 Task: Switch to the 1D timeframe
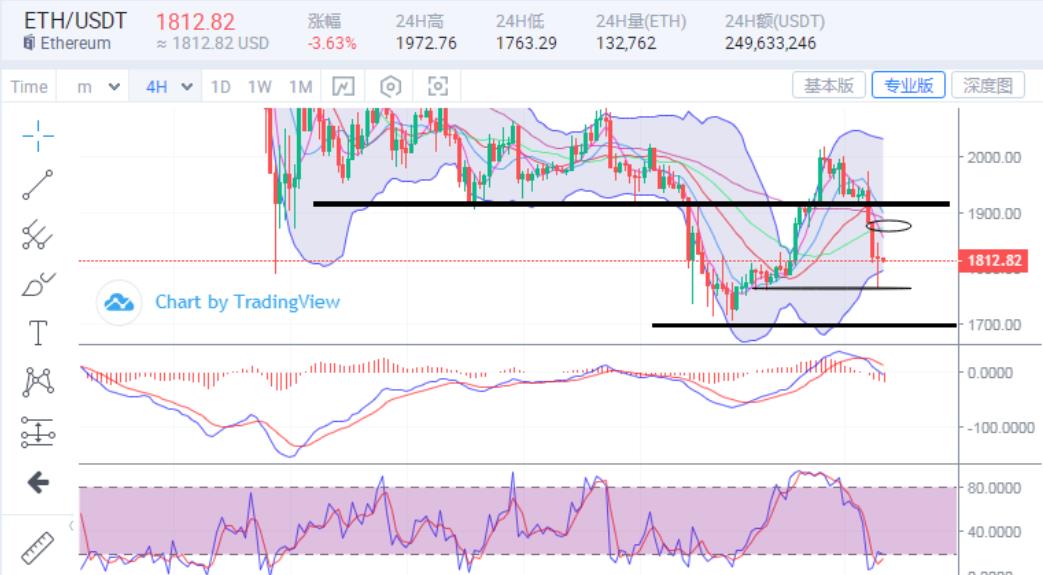pos(220,86)
